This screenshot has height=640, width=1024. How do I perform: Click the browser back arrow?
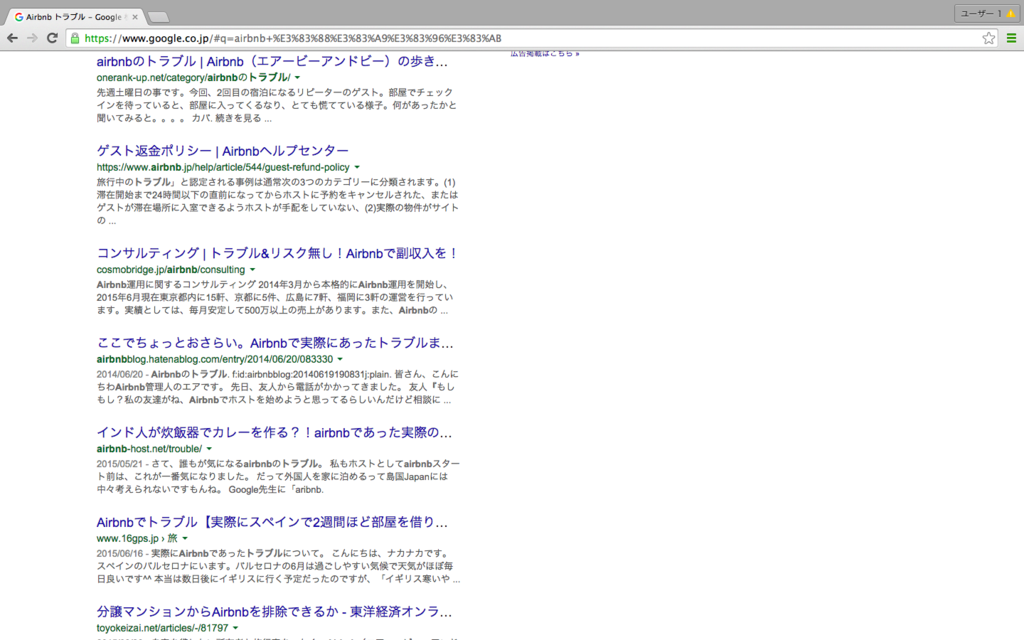pos(12,39)
